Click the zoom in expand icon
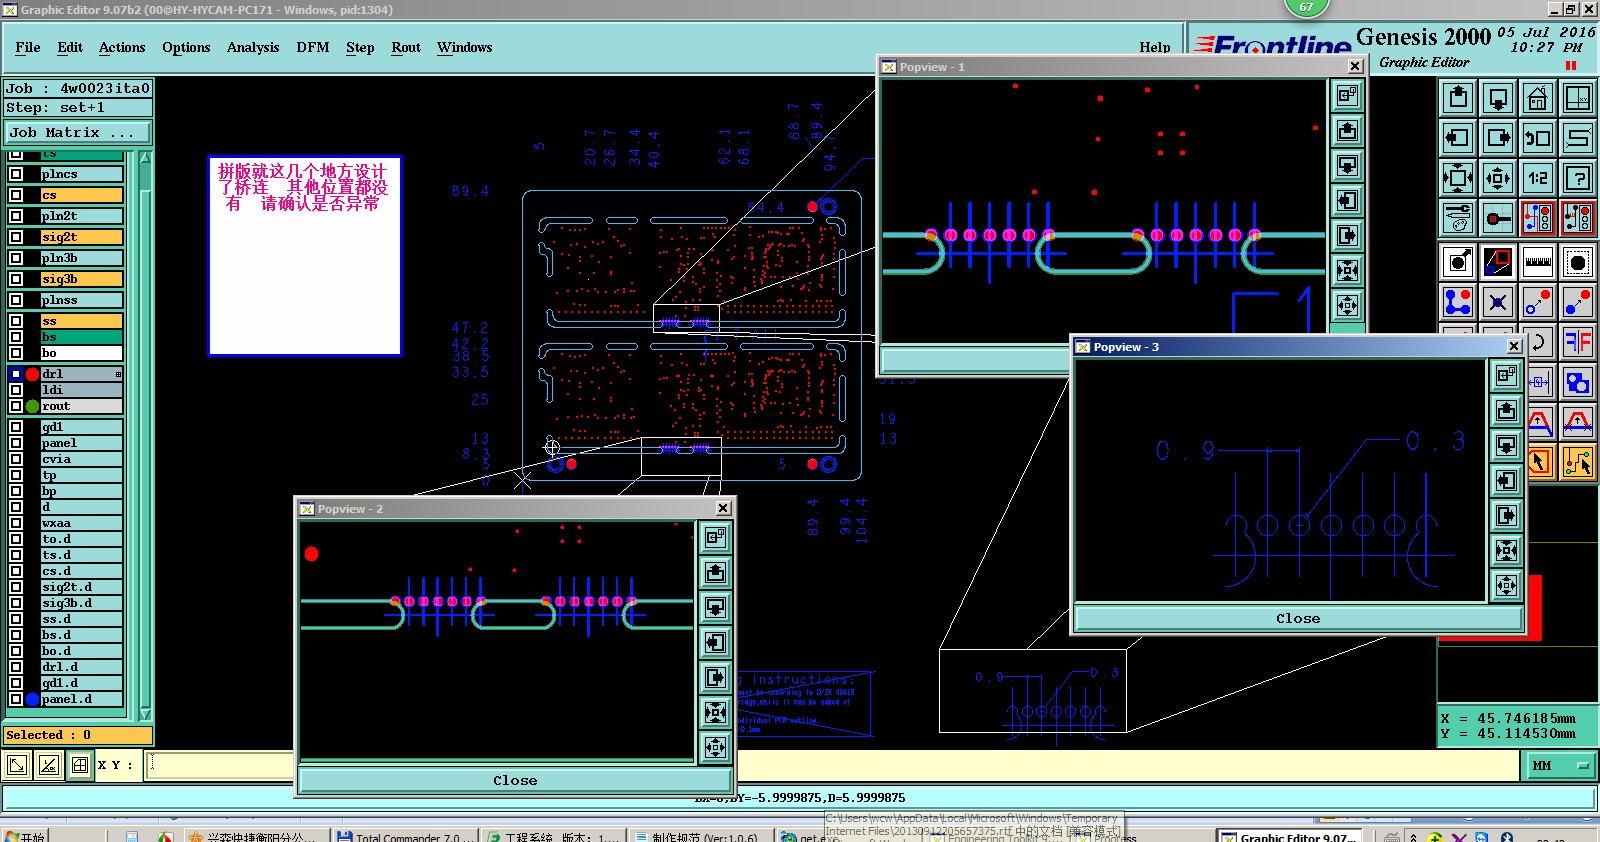The height and width of the screenshot is (842, 1600). [x=1458, y=178]
